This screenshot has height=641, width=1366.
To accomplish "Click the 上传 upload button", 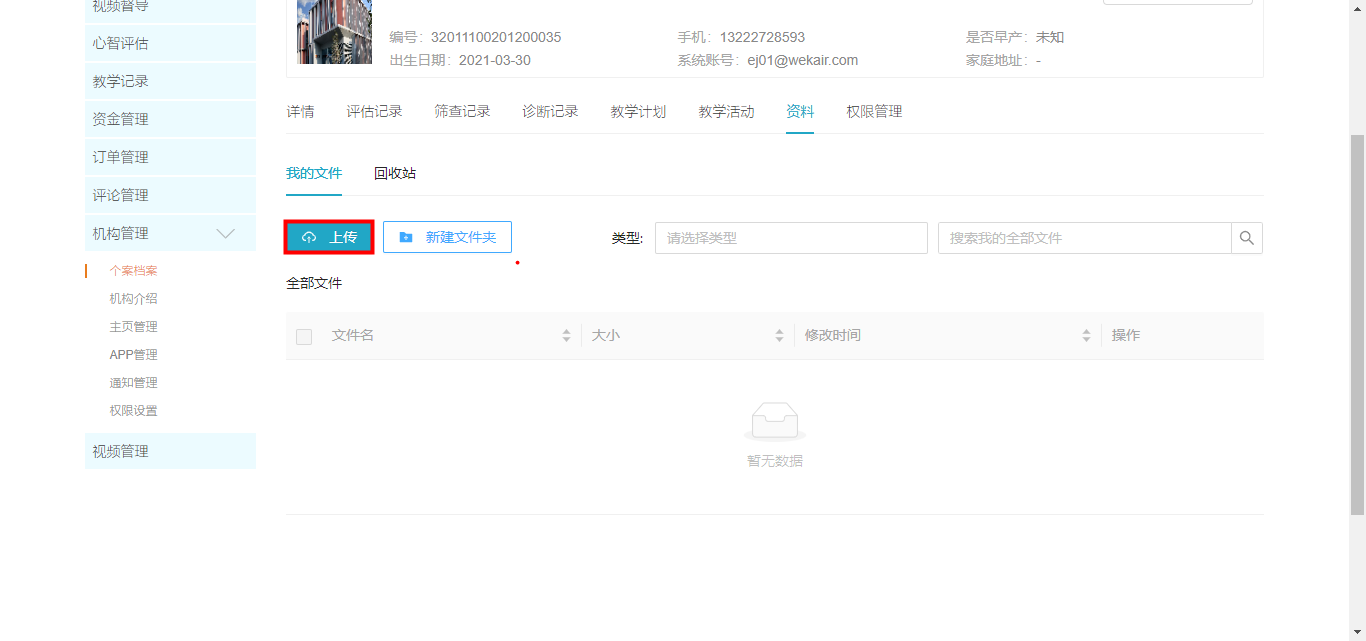I will [x=329, y=237].
